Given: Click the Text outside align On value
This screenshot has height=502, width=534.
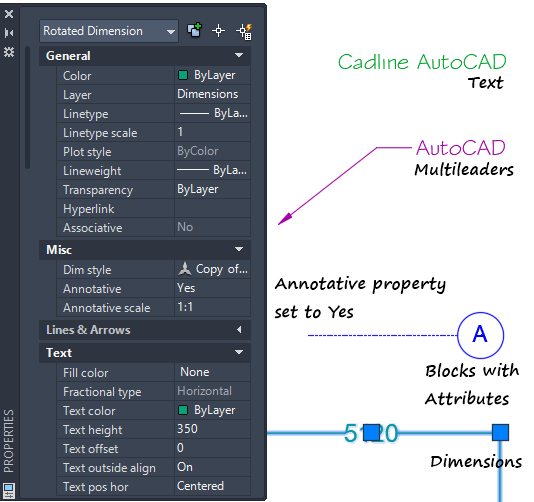Looking at the screenshot, I should coord(213,467).
